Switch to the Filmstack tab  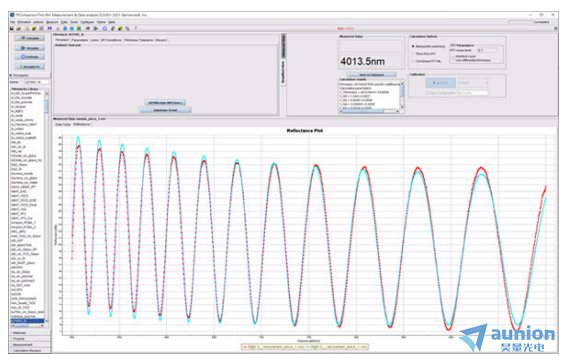62,40
